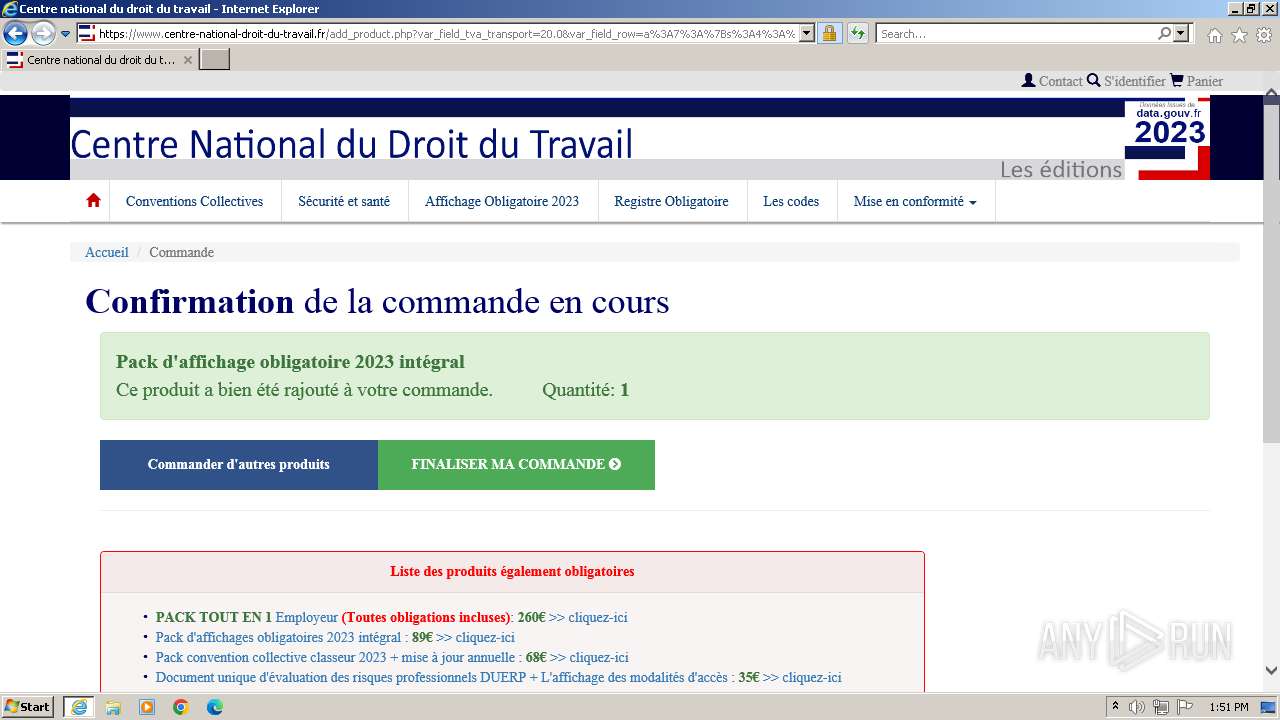
Task: Go forward with the browser Forward arrow
Action: (x=43, y=33)
